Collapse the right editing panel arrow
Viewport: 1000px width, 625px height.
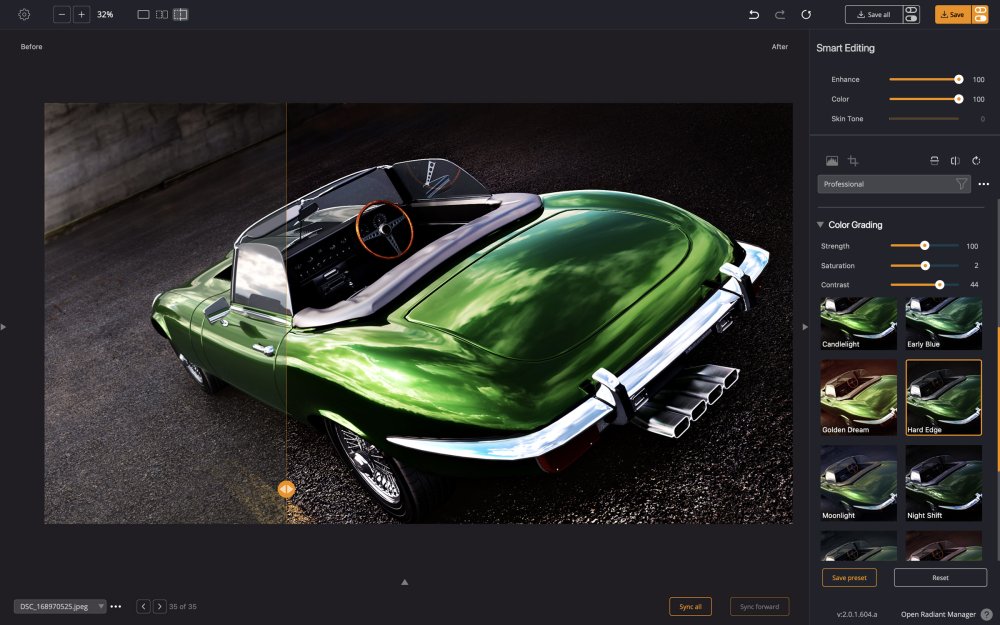[x=805, y=327]
